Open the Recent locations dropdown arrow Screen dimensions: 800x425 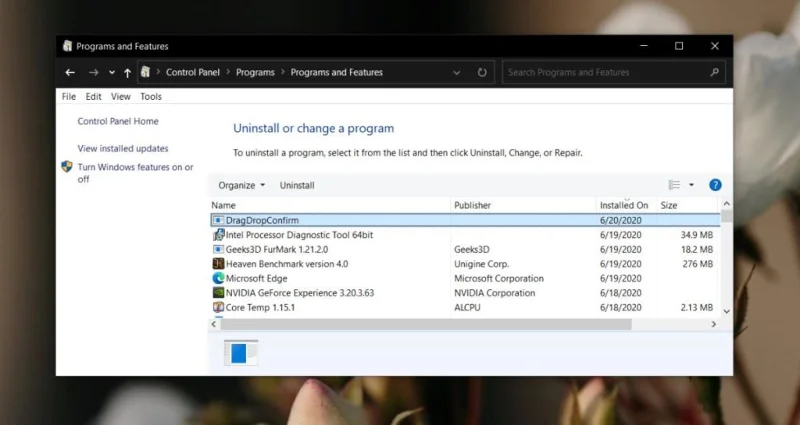(x=112, y=73)
